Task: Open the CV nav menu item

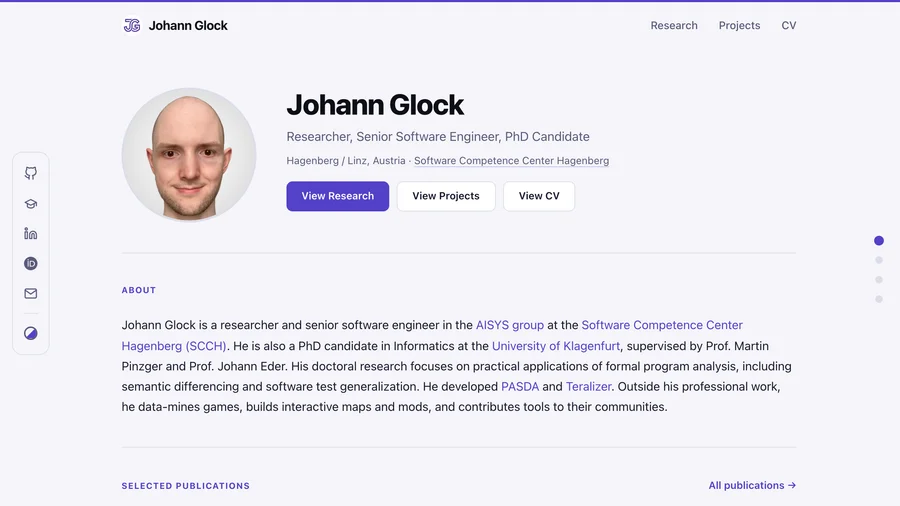Action: pos(789,25)
